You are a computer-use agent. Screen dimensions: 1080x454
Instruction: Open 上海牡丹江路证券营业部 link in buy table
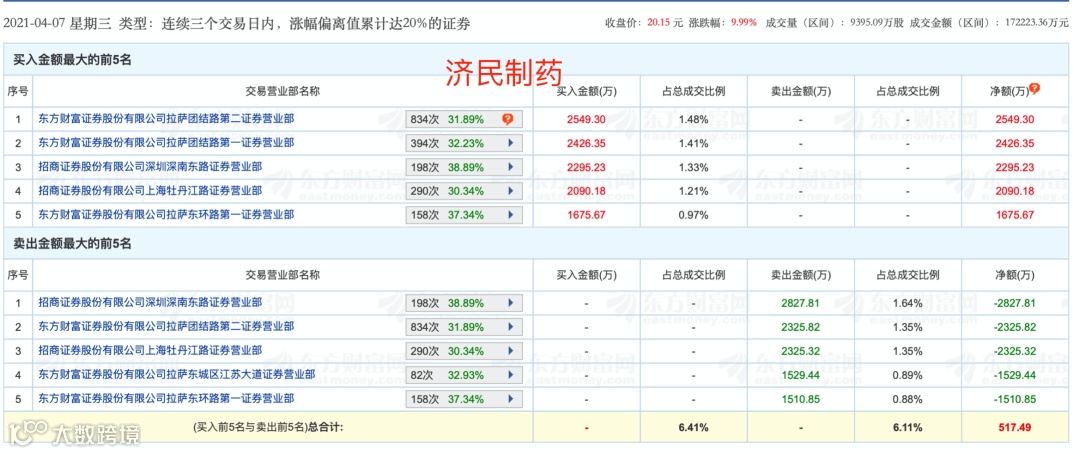[x=150, y=191]
